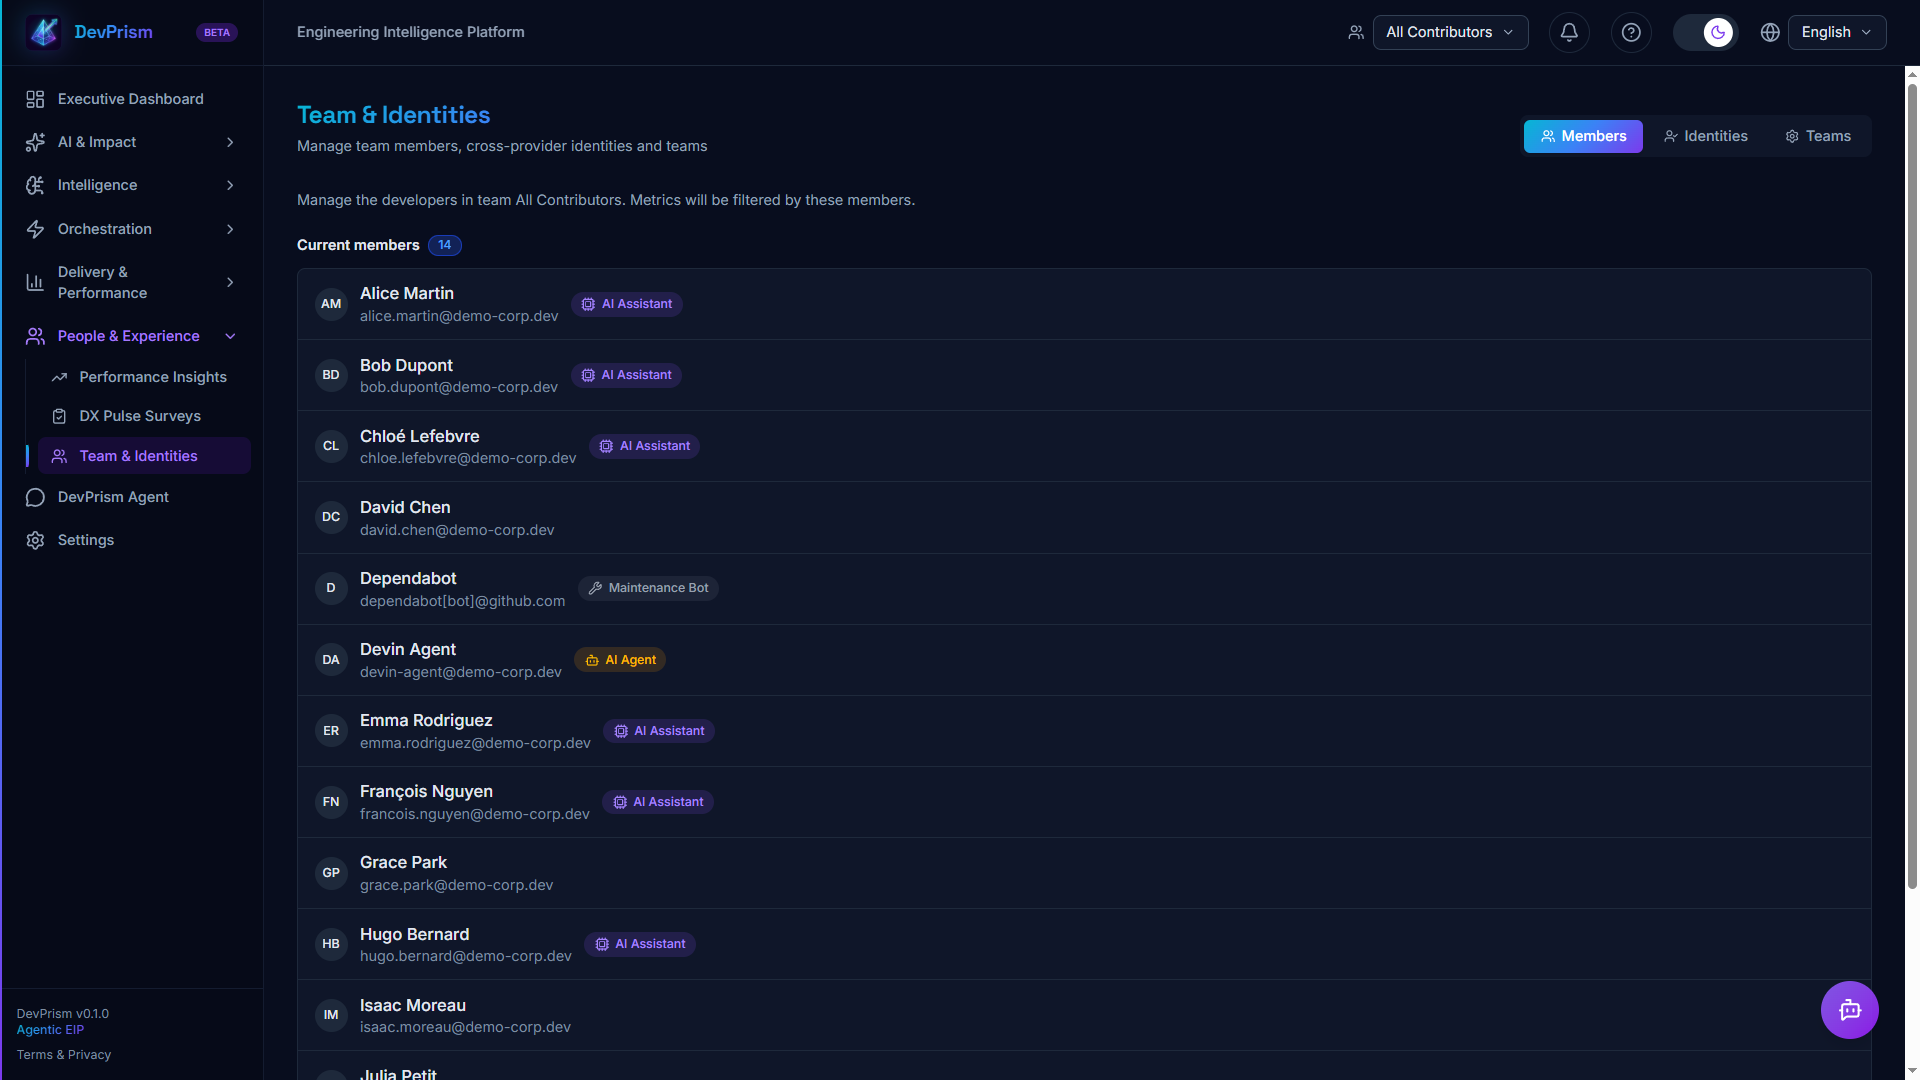The width and height of the screenshot is (1920, 1080).
Task: Click the globe language icon
Action: 1770,32
